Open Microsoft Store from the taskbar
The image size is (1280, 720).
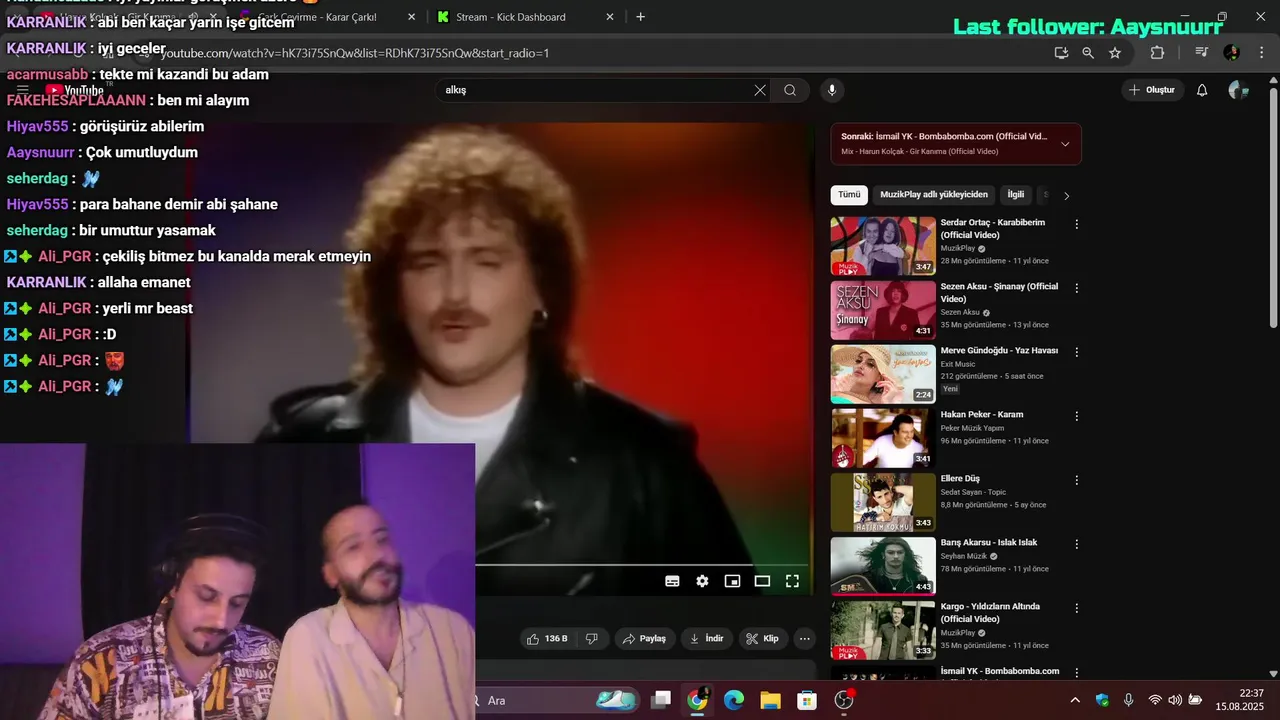pos(807,700)
